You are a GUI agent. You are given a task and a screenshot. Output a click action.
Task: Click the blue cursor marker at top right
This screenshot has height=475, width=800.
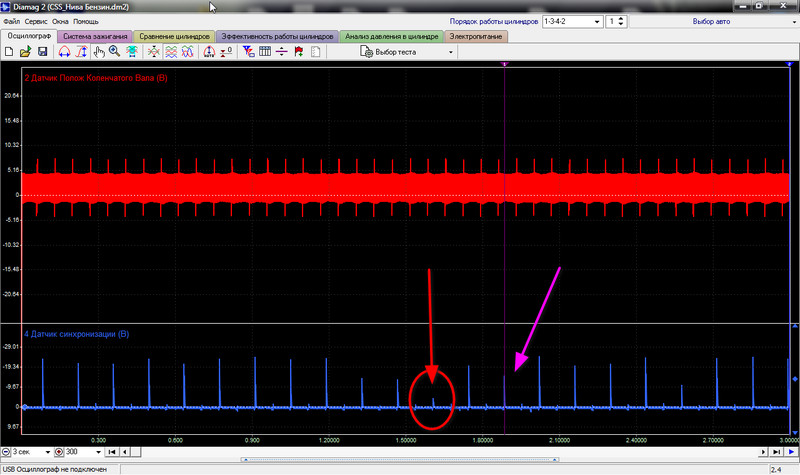789,64
